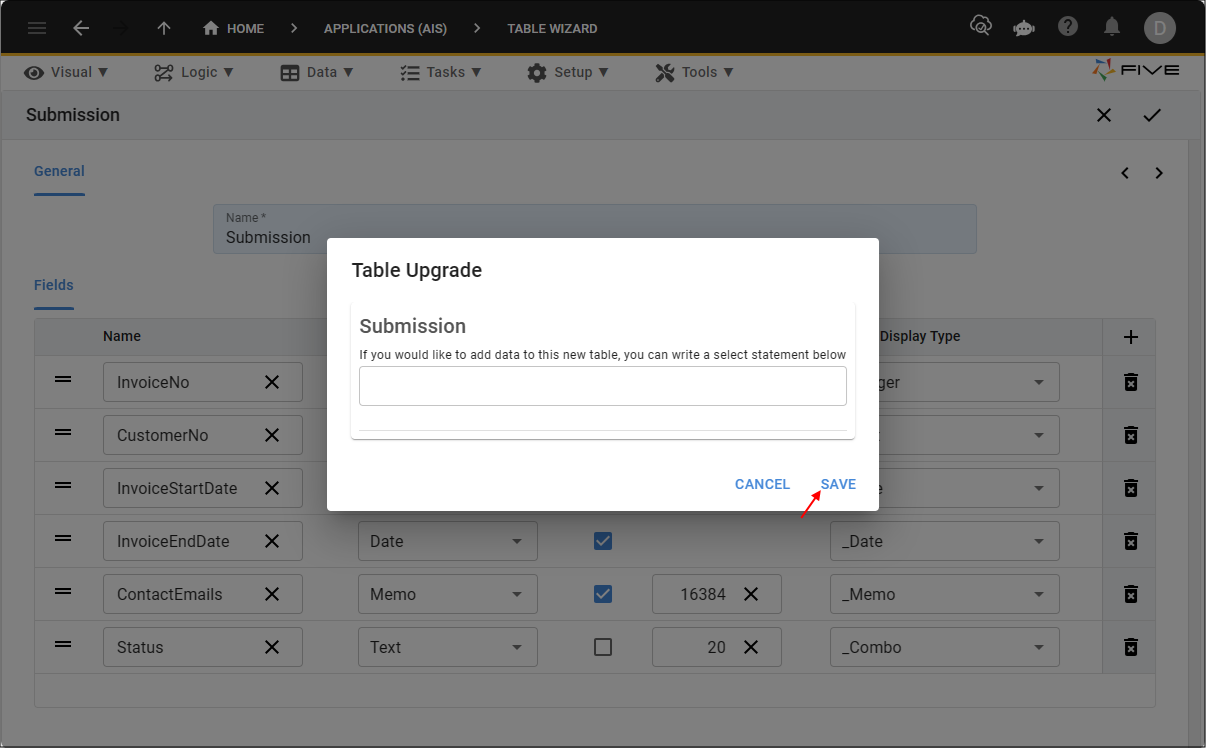Uncheck the InvoiceEndDate checkbox
The image size is (1206, 748).
pos(603,541)
